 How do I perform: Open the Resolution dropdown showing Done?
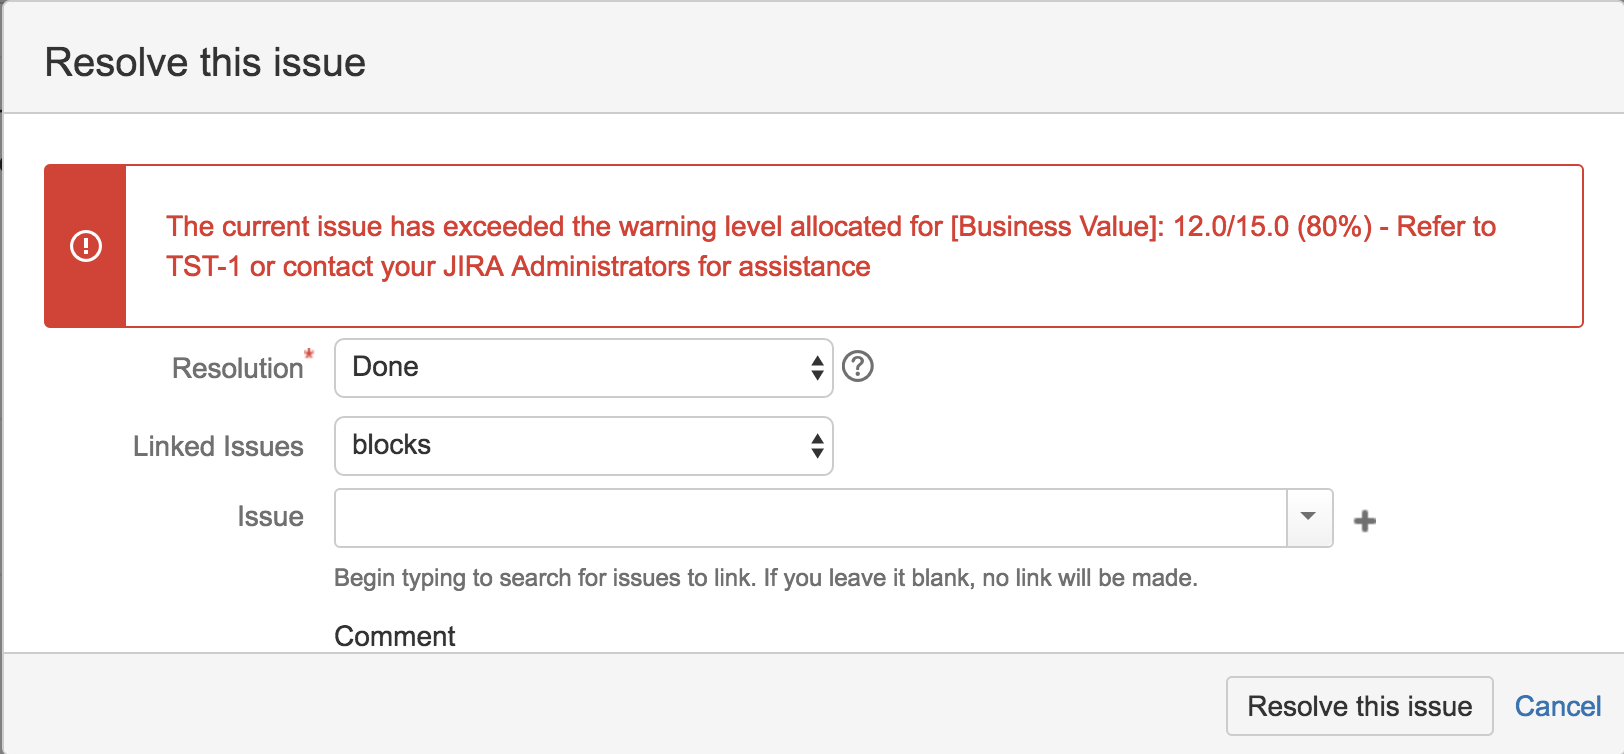[570, 368]
